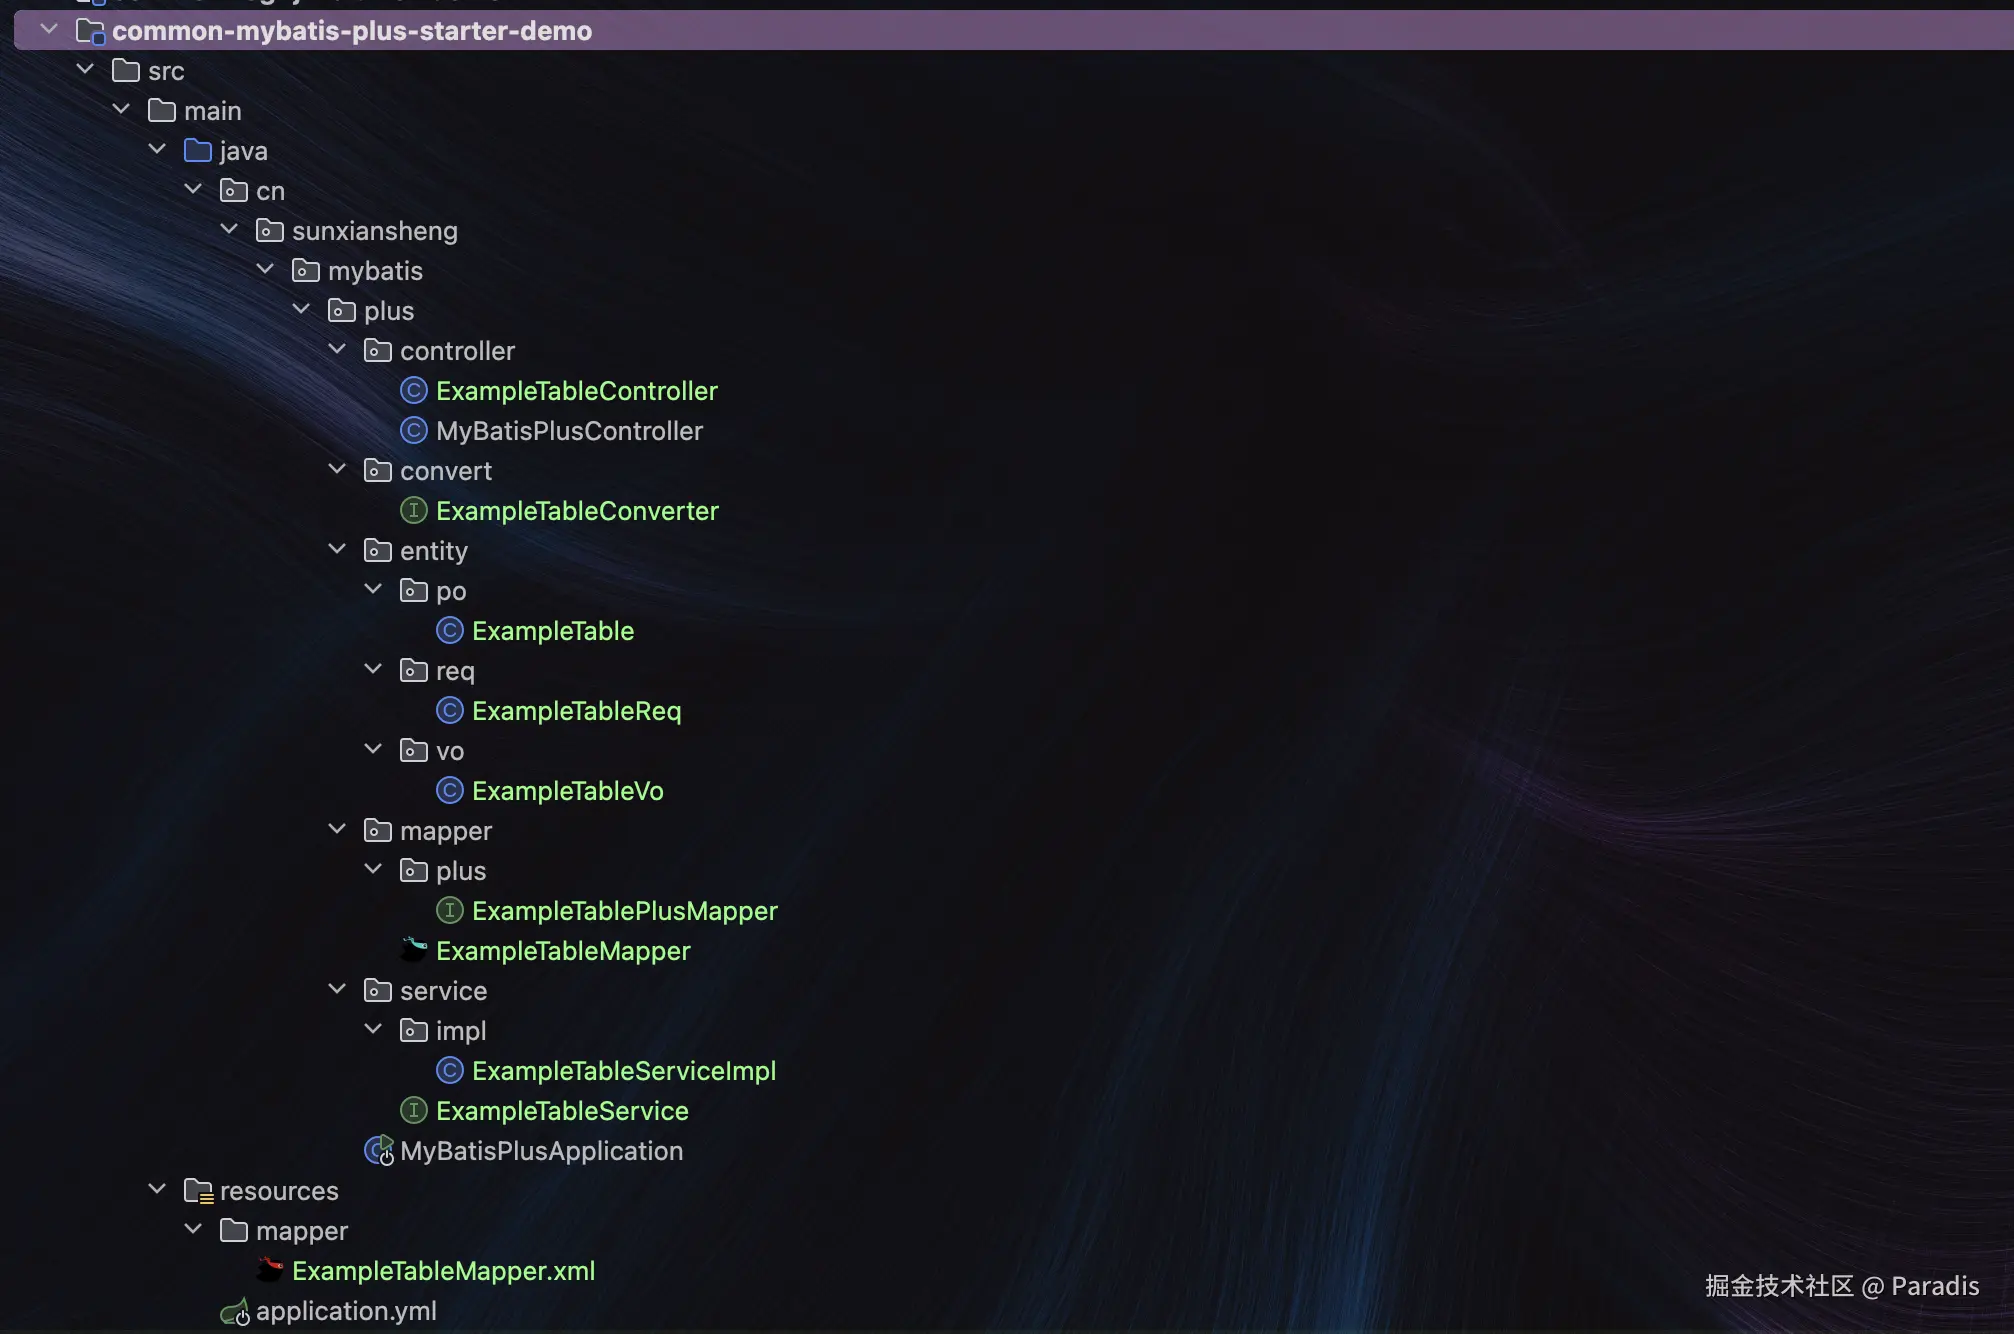
Task: Click the ExampleTableConverter interface icon
Action: (413, 511)
